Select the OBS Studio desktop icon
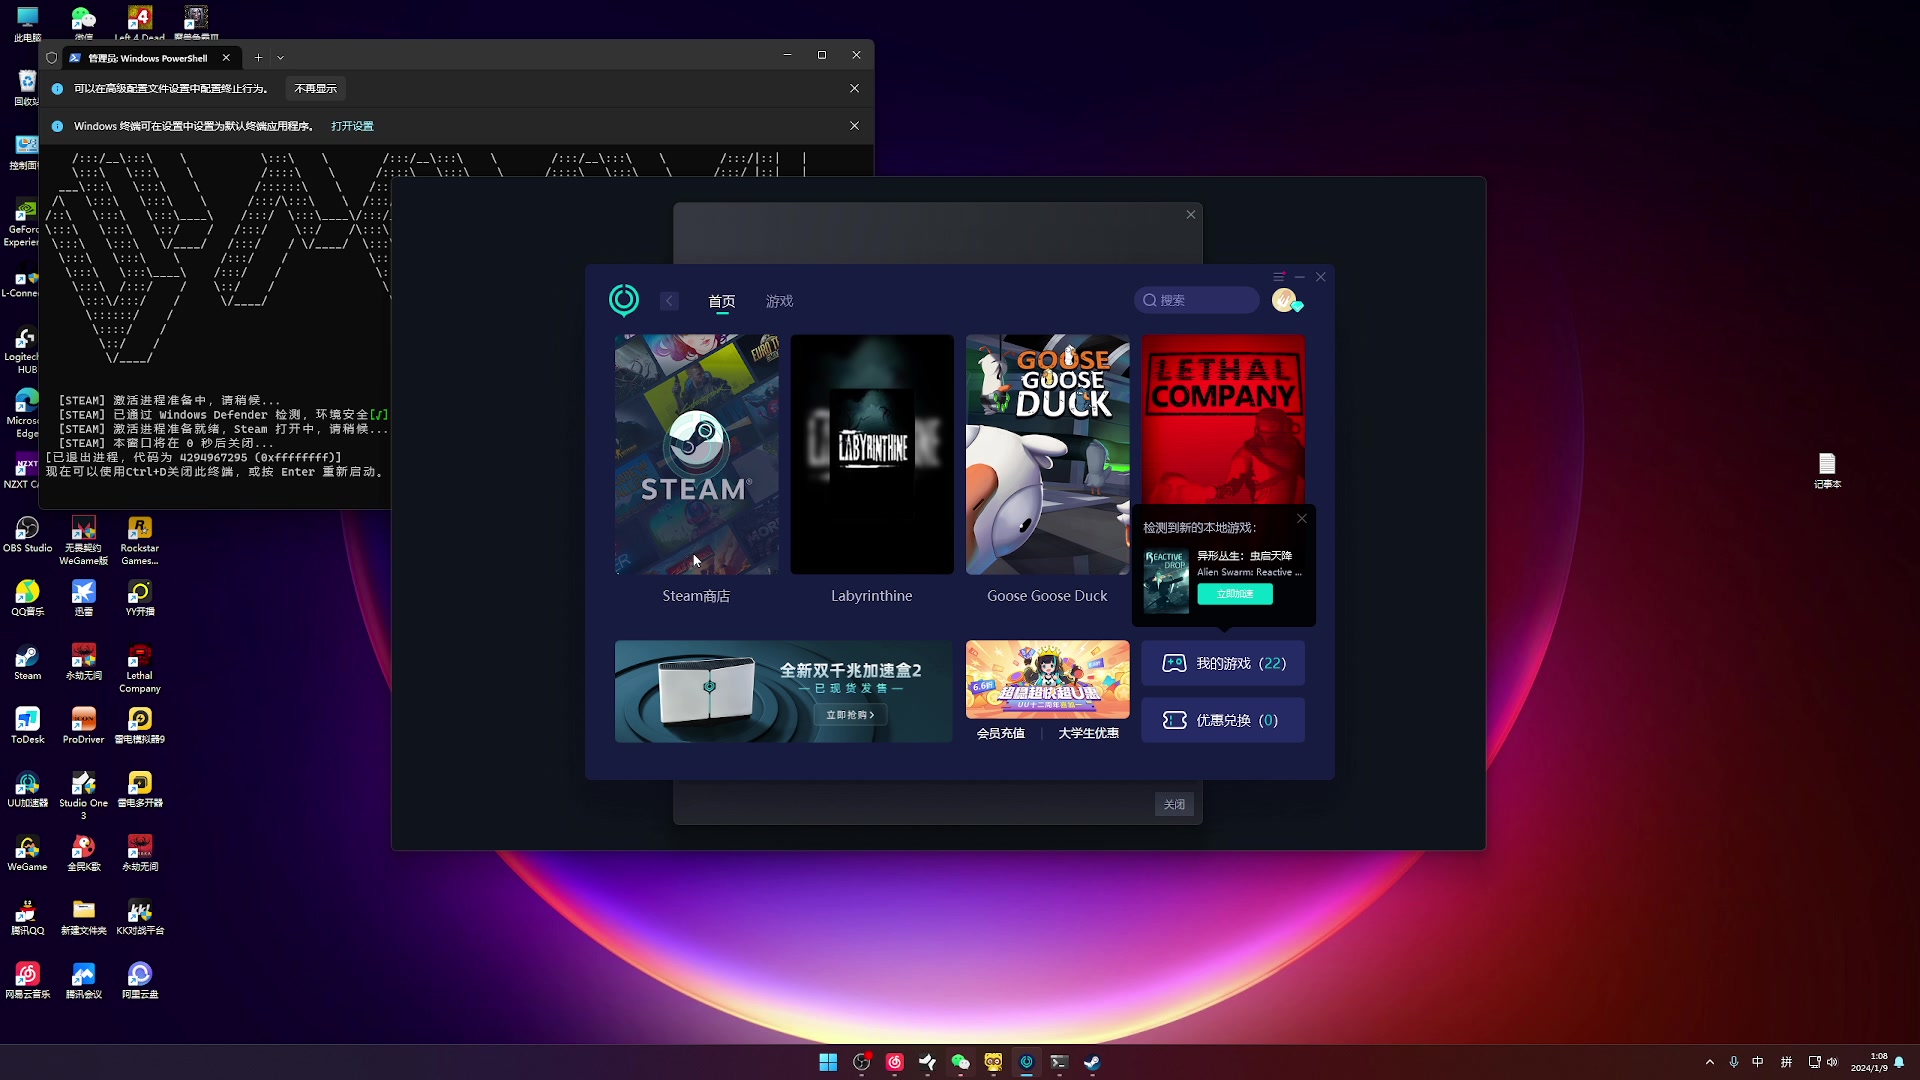This screenshot has width=1920, height=1080. [x=27, y=535]
